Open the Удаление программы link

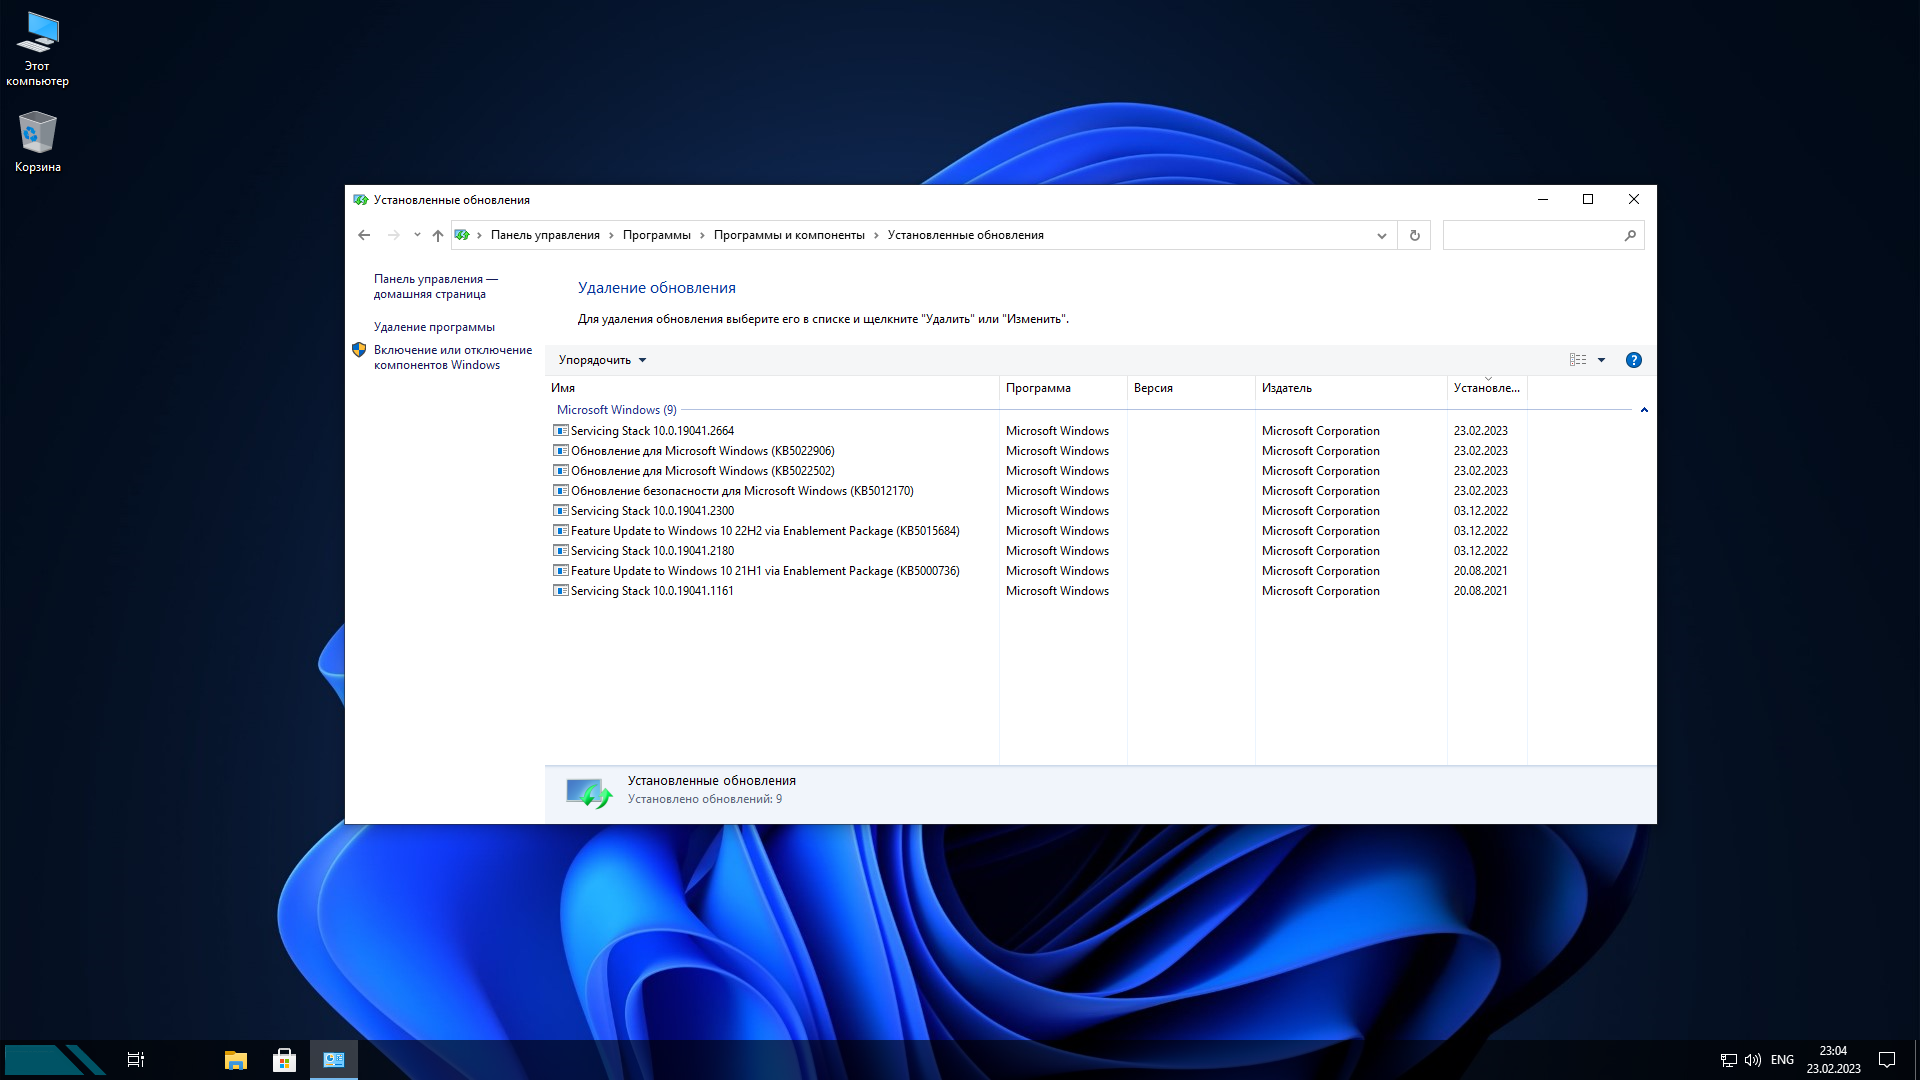pyautogui.click(x=434, y=327)
